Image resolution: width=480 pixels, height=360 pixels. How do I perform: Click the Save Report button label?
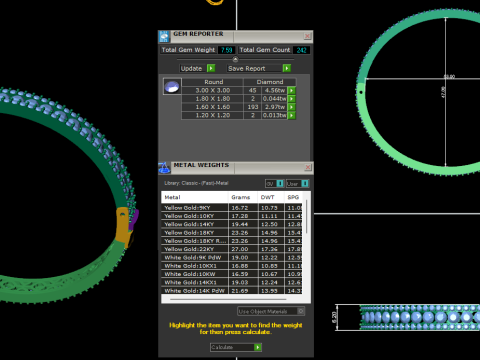coord(247,68)
